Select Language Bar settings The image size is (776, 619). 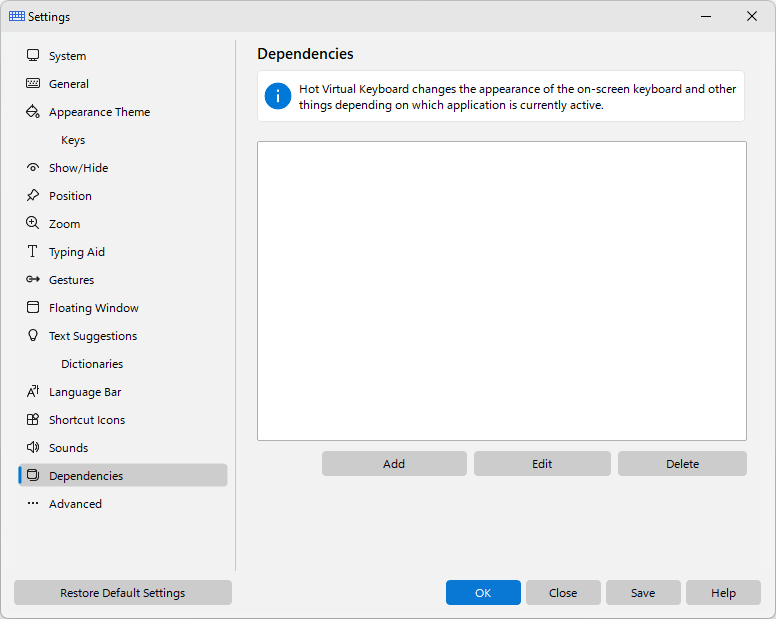[123, 392]
